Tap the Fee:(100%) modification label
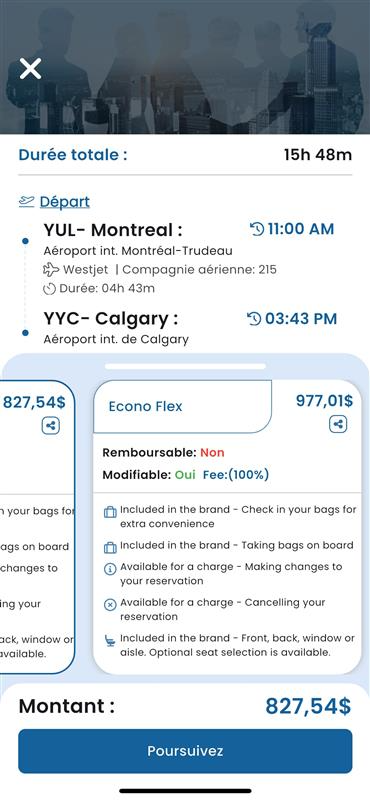 pos(236,475)
